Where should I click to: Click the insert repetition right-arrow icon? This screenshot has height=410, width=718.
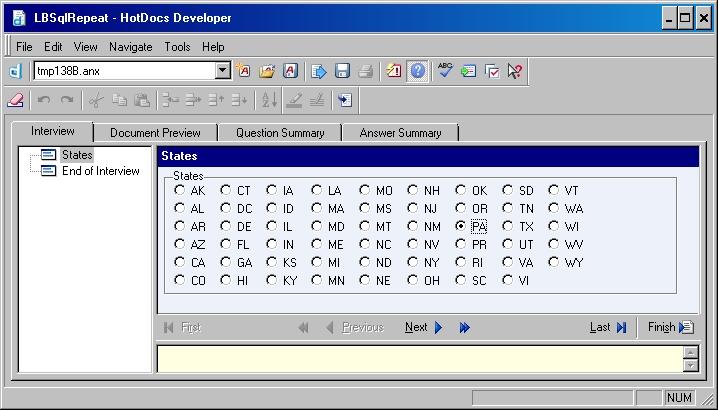(193, 100)
